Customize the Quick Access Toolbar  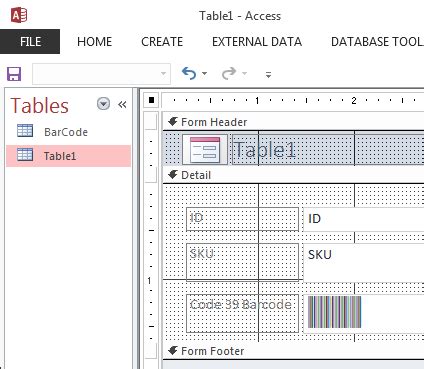pos(268,74)
